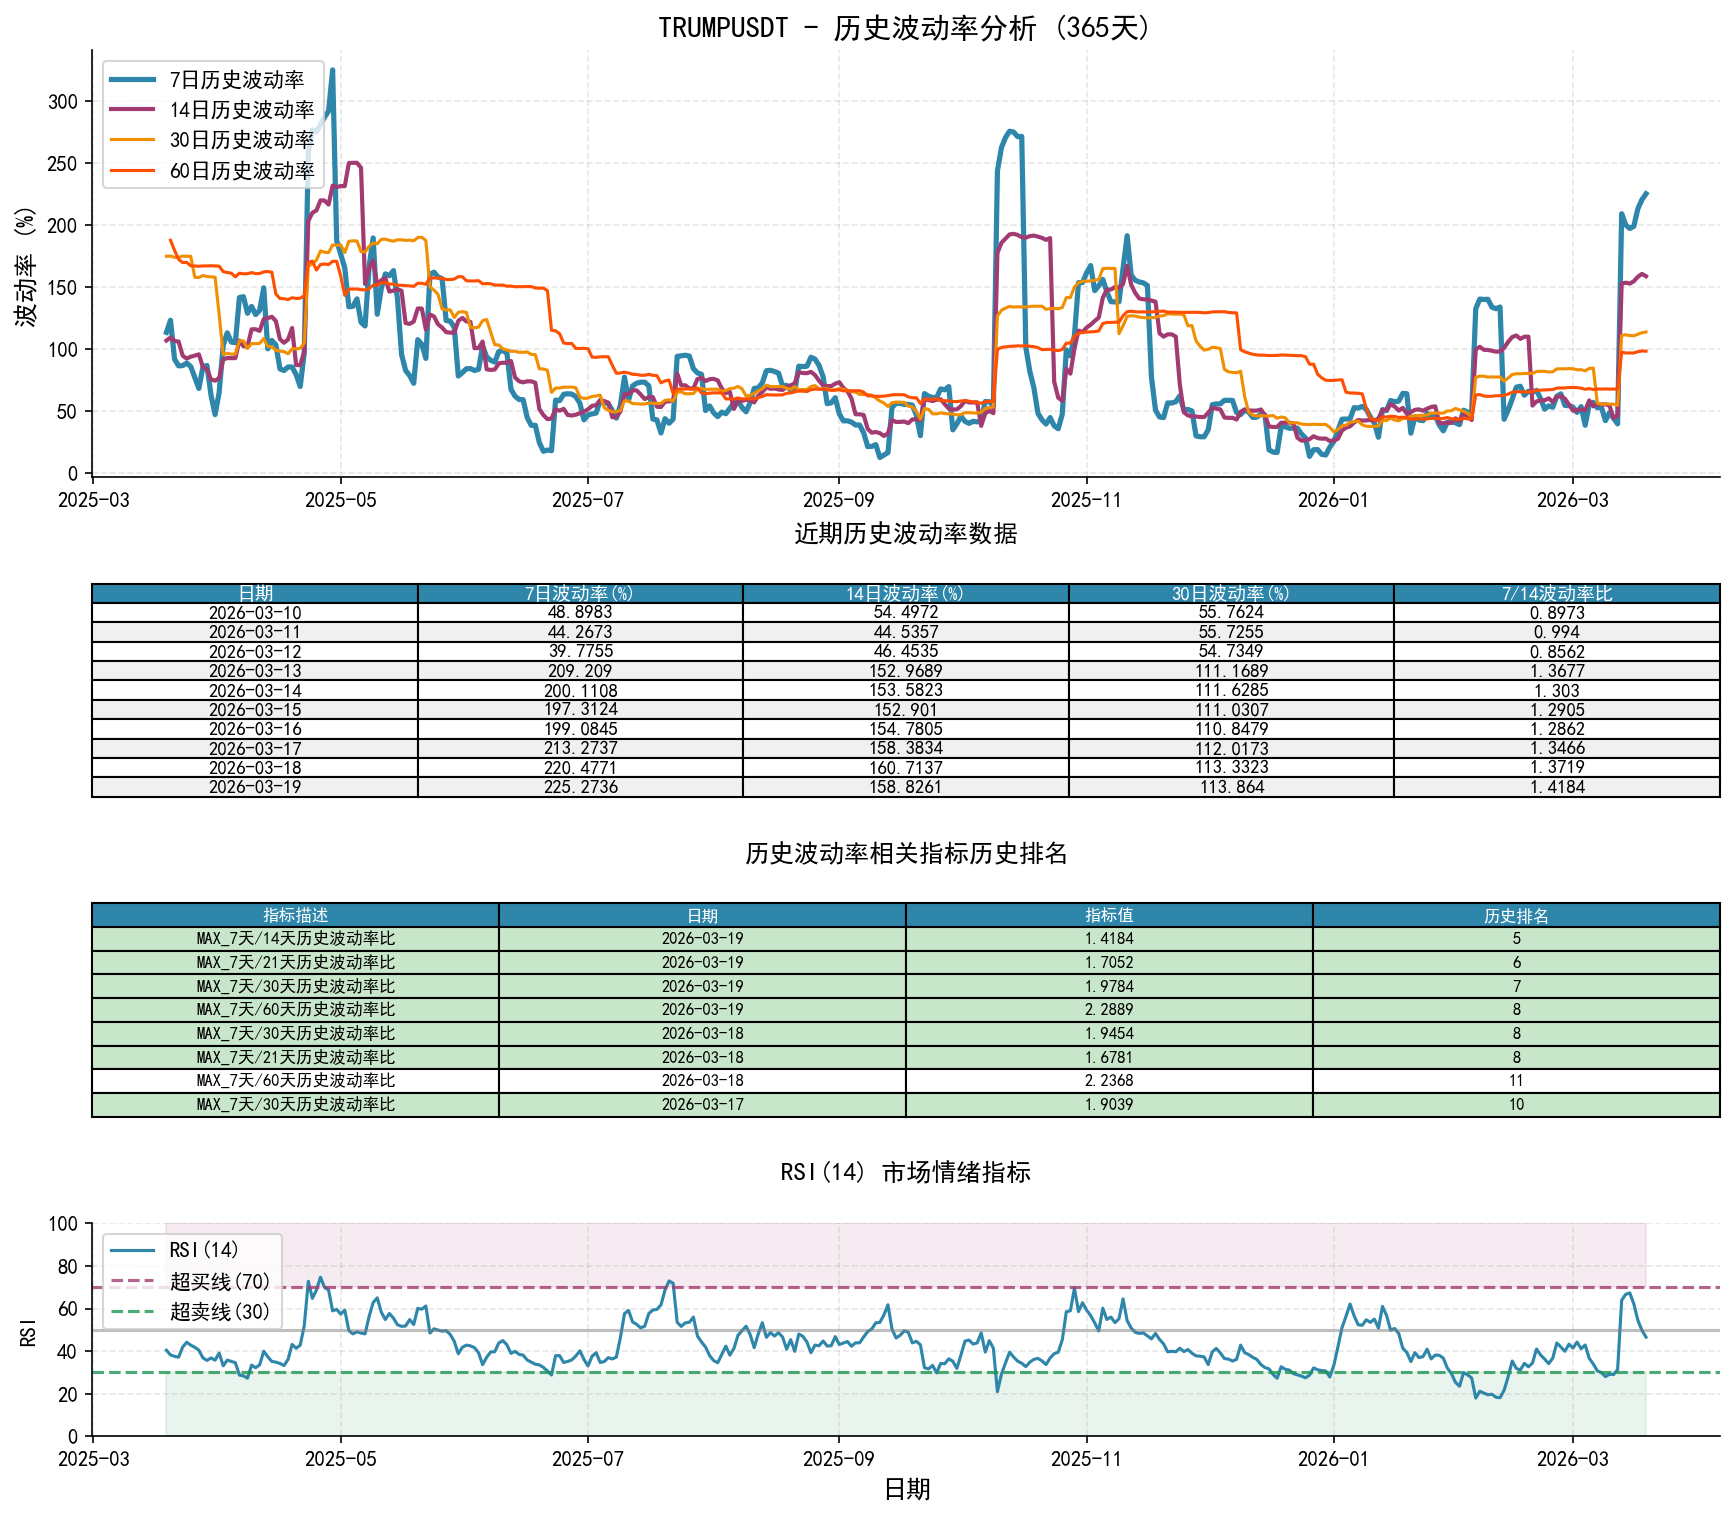Click the RSI(14) 市场情绪指标 chart title
Viewport: 1734px width, 1515px height.
905,1172
